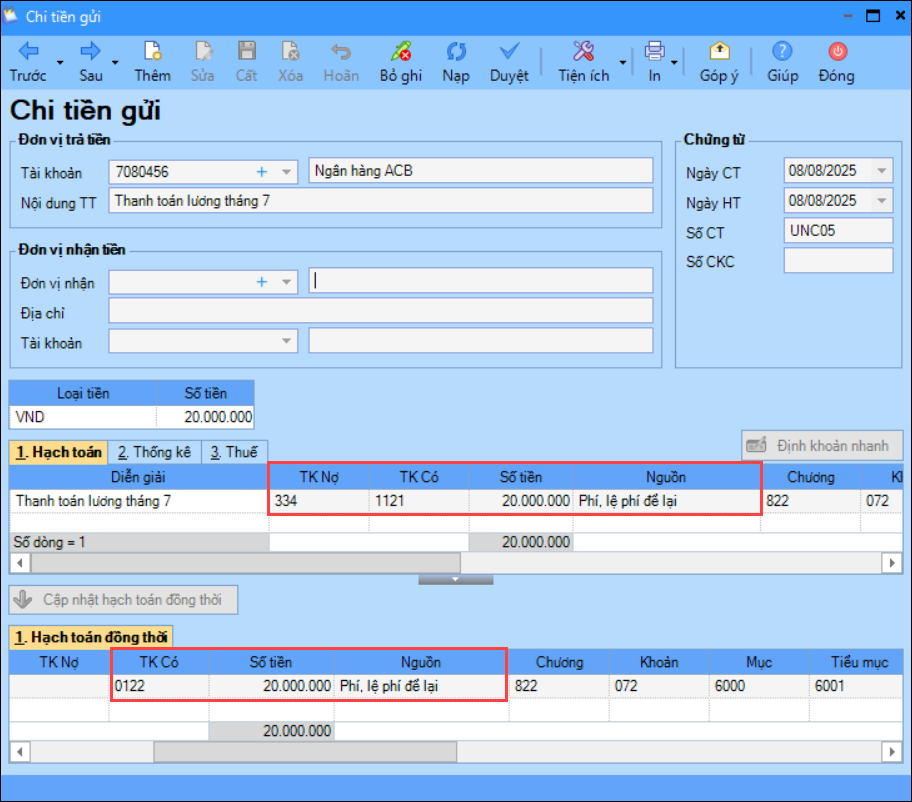The height and width of the screenshot is (802, 912).
Task: Open the payer Tài khoản 7080456 dropdown
Action: click(x=286, y=172)
